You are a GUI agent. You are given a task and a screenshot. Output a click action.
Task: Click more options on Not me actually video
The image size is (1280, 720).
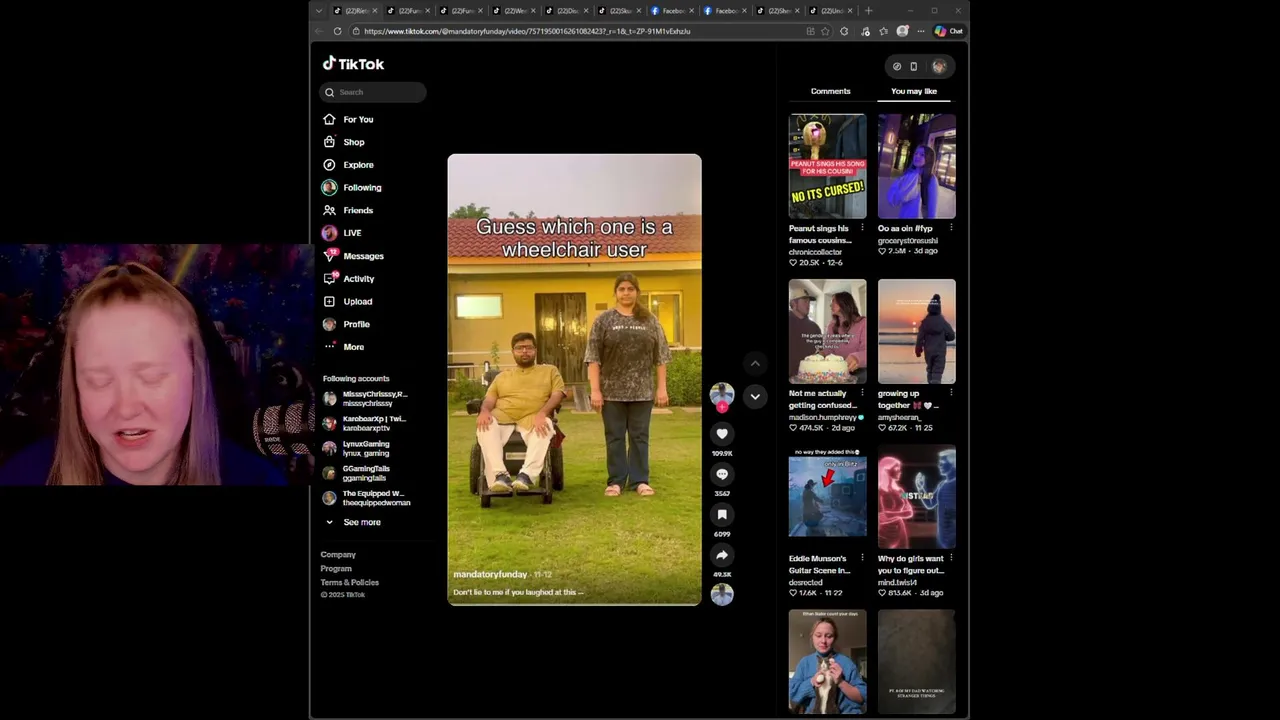862,393
